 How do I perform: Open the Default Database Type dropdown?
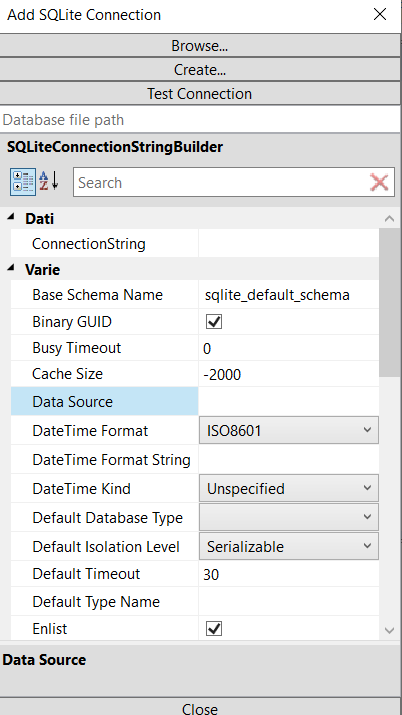(289, 518)
